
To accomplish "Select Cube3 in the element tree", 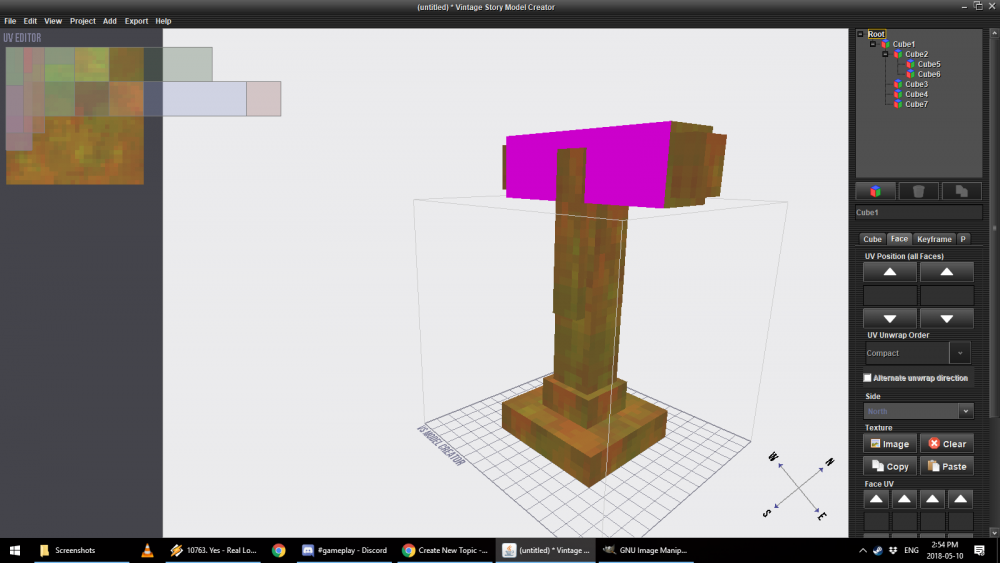I will 916,84.
